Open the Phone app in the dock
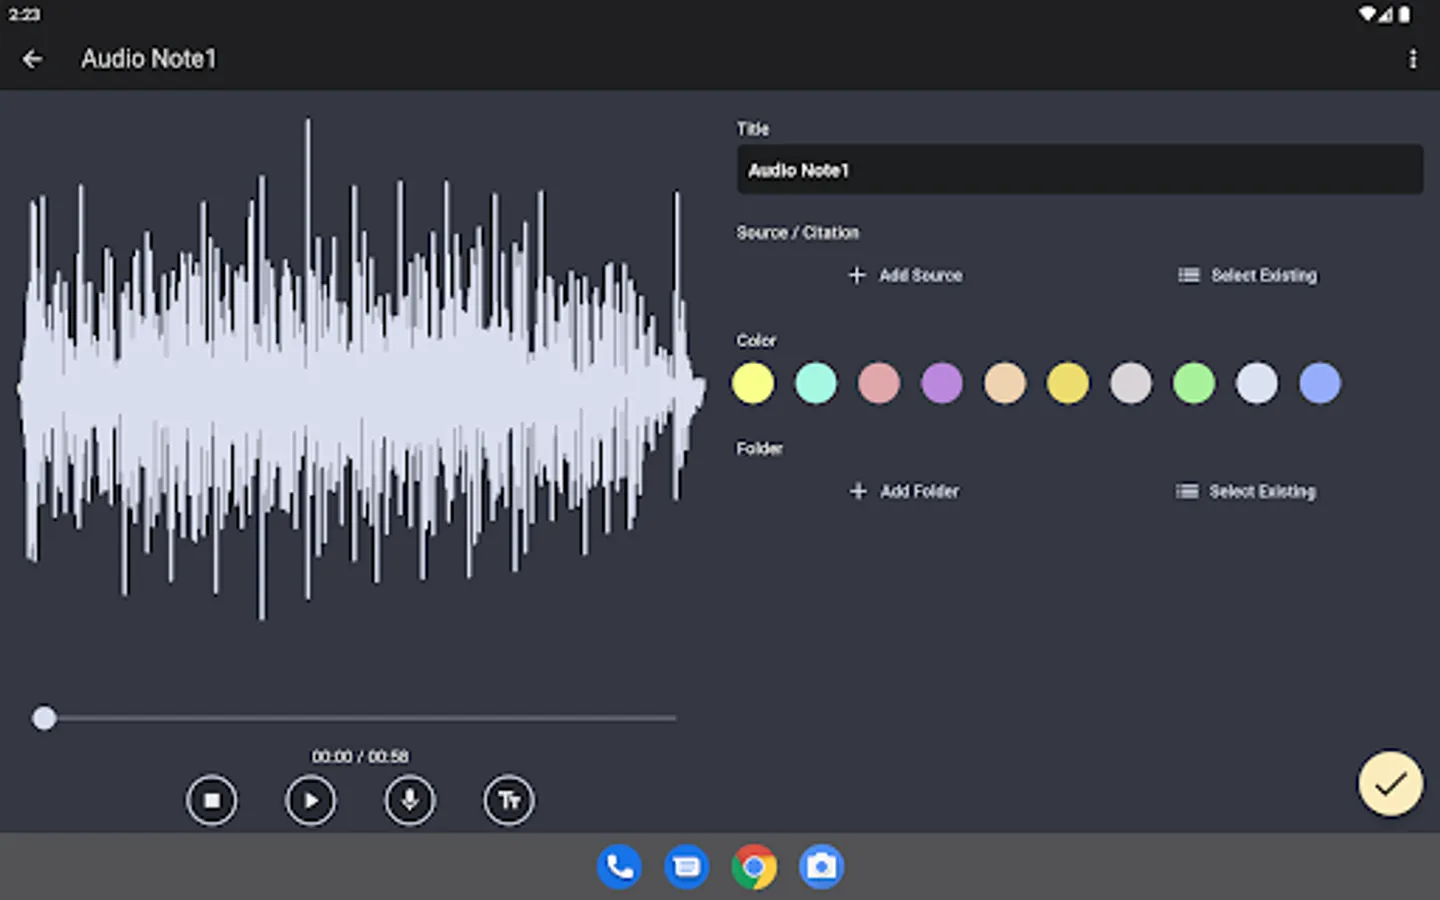This screenshot has width=1440, height=900. (620, 867)
